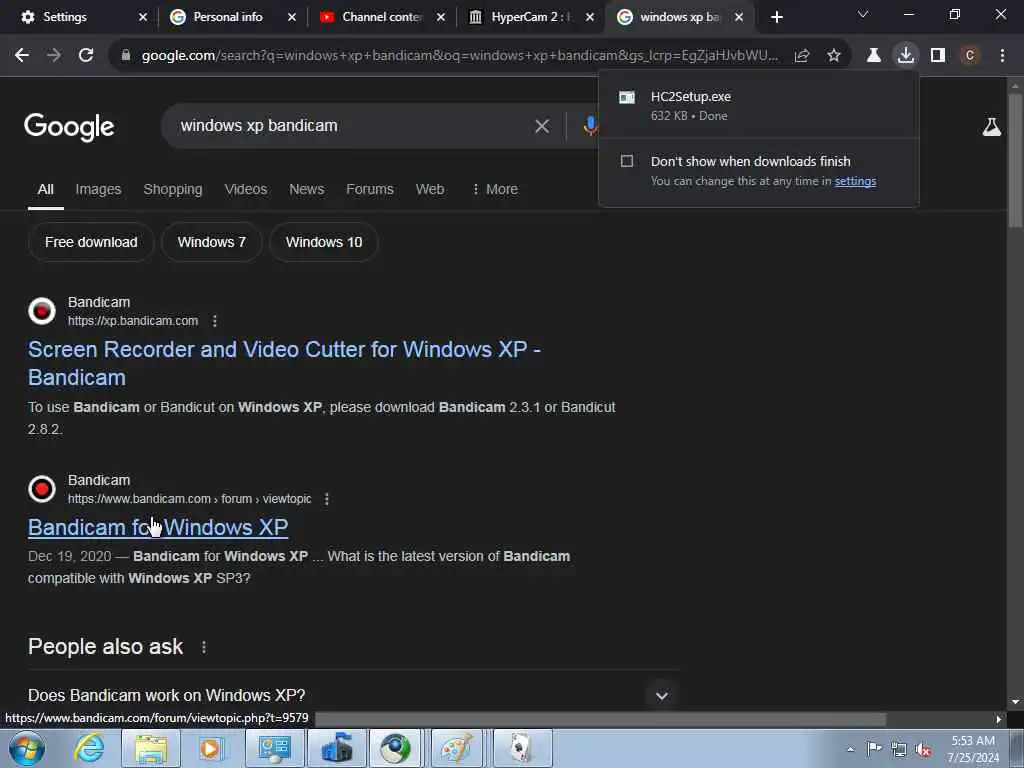Bookmark this page with the star icon
Screen dimensions: 1024x768
point(834,56)
